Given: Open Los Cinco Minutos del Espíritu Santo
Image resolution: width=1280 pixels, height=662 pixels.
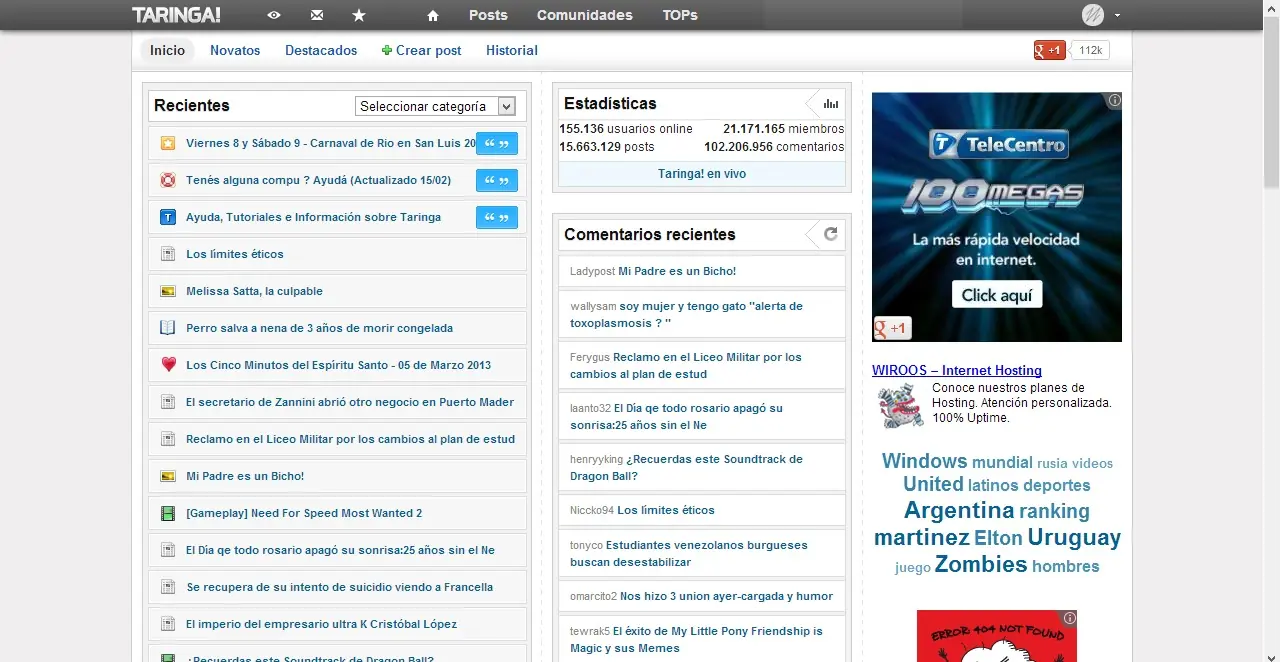Looking at the screenshot, I should (x=338, y=365).
